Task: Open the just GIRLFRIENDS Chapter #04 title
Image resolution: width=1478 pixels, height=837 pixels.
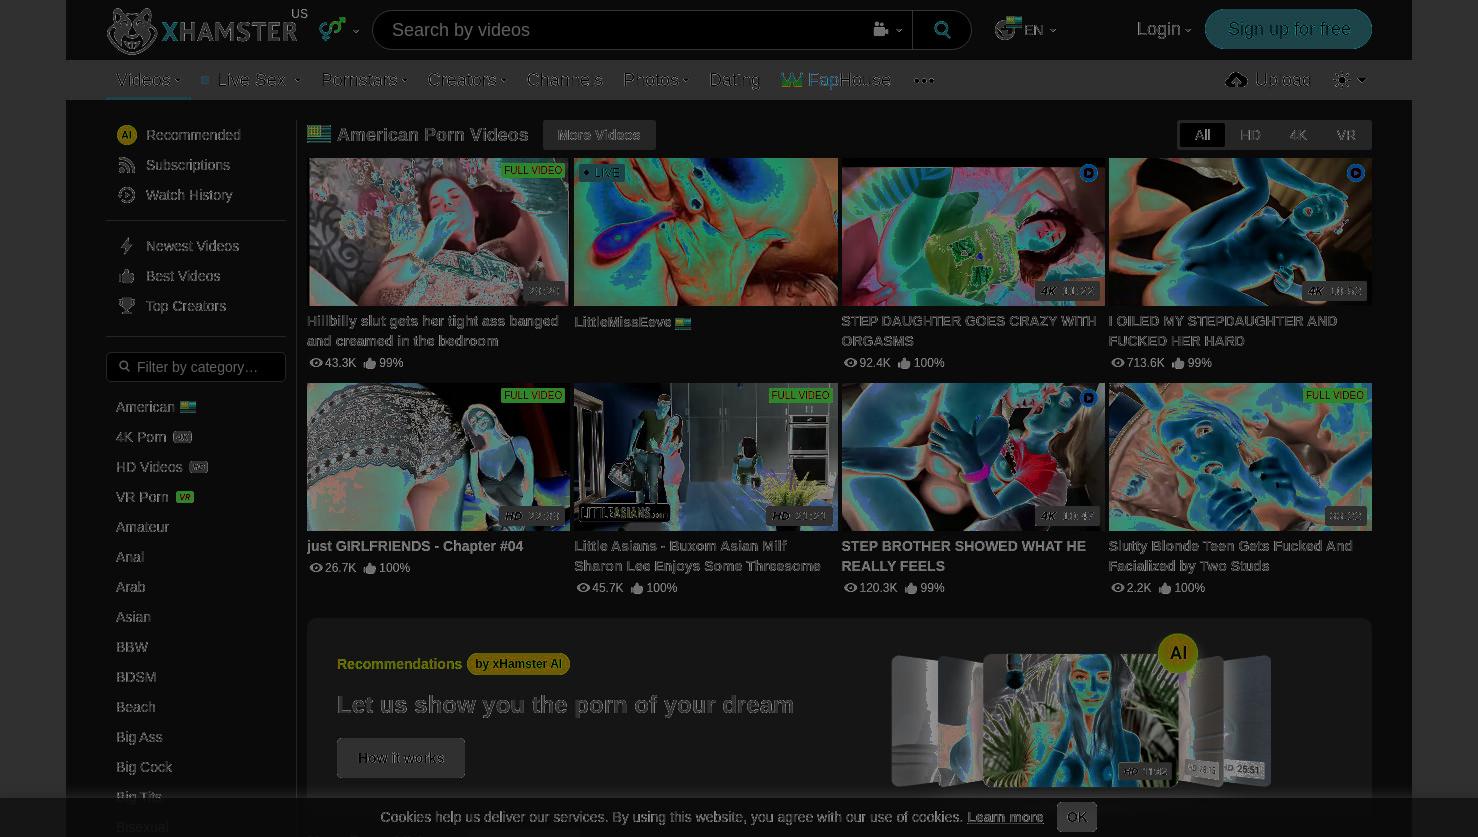Action: click(x=415, y=546)
